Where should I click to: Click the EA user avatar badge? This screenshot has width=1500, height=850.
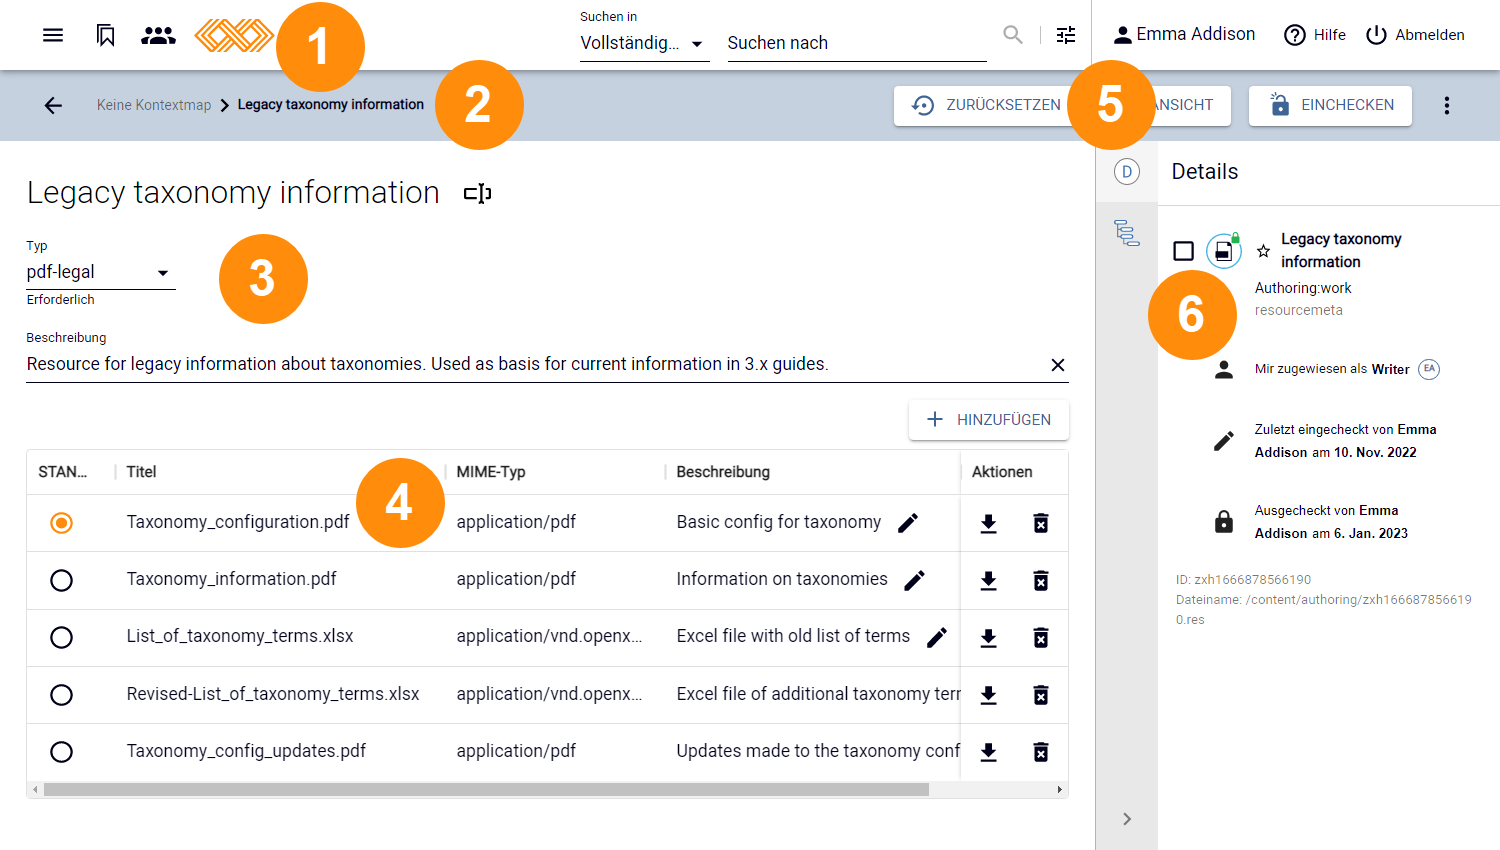(x=1429, y=369)
